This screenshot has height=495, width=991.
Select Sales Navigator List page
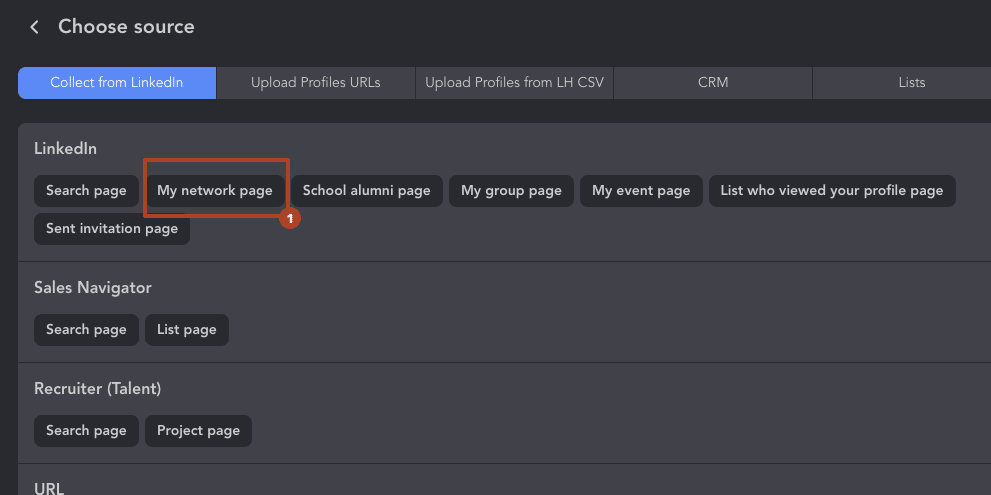point(186,330)
